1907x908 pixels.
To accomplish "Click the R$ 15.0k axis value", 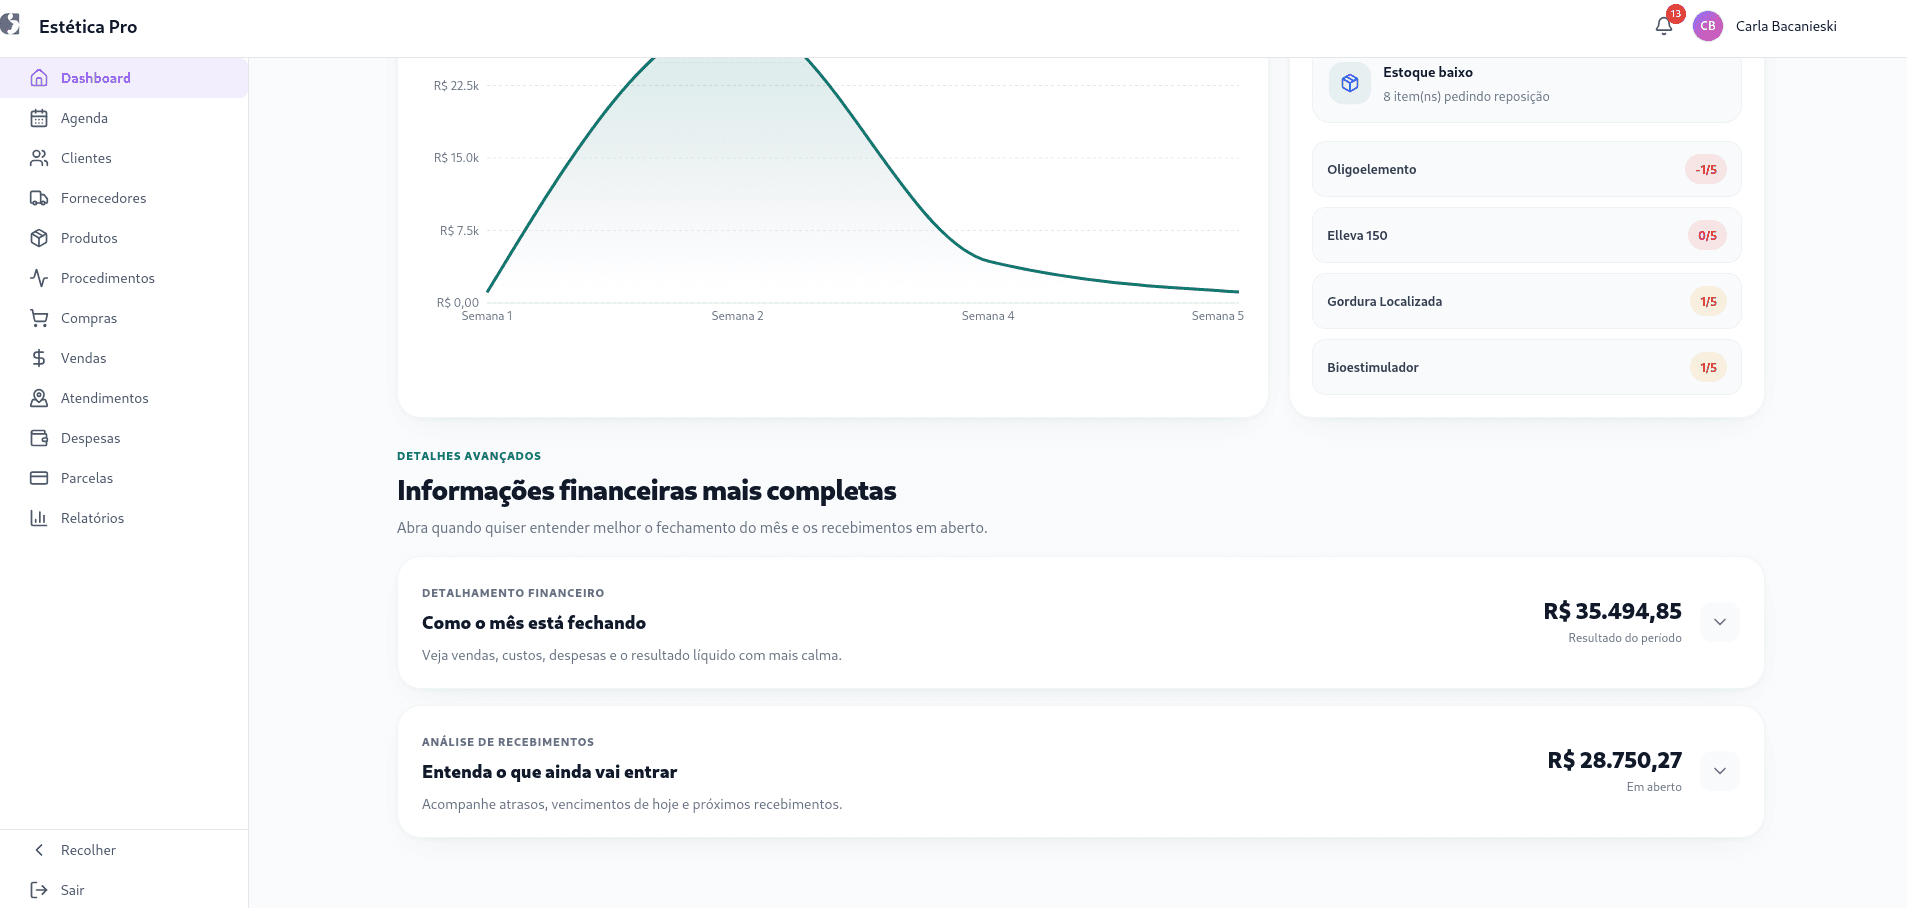I will click(x=456, y=158).
